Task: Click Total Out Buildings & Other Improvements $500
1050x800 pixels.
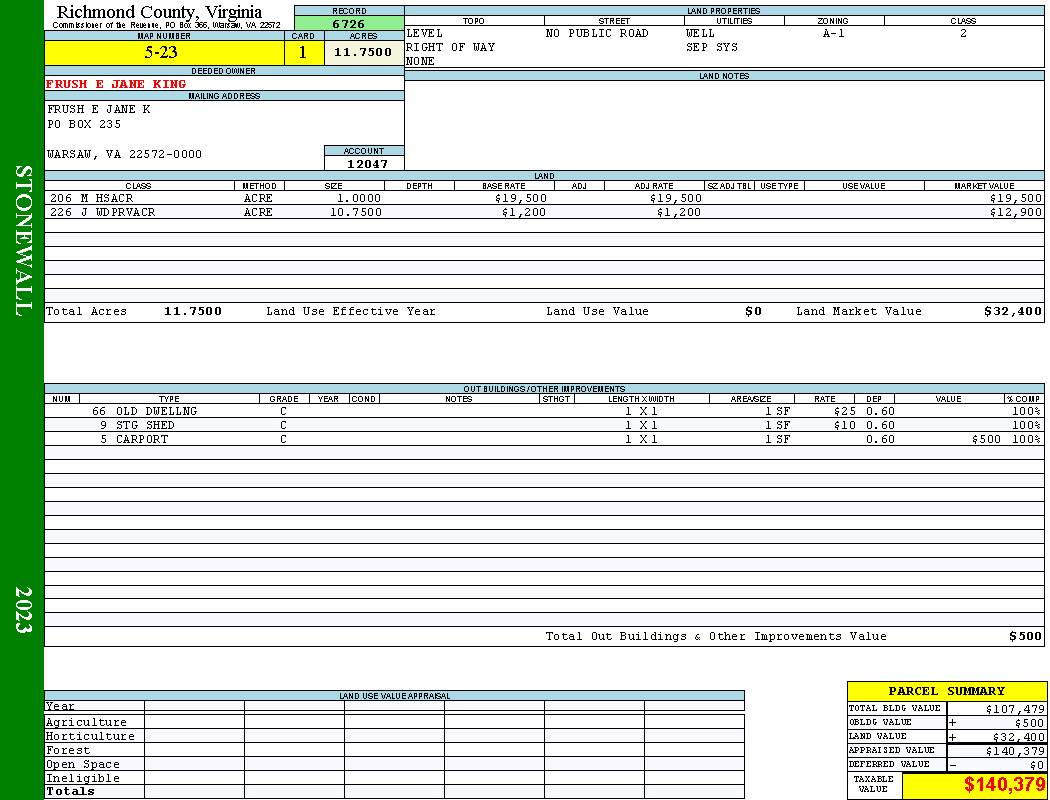Action: [1026, 637]
